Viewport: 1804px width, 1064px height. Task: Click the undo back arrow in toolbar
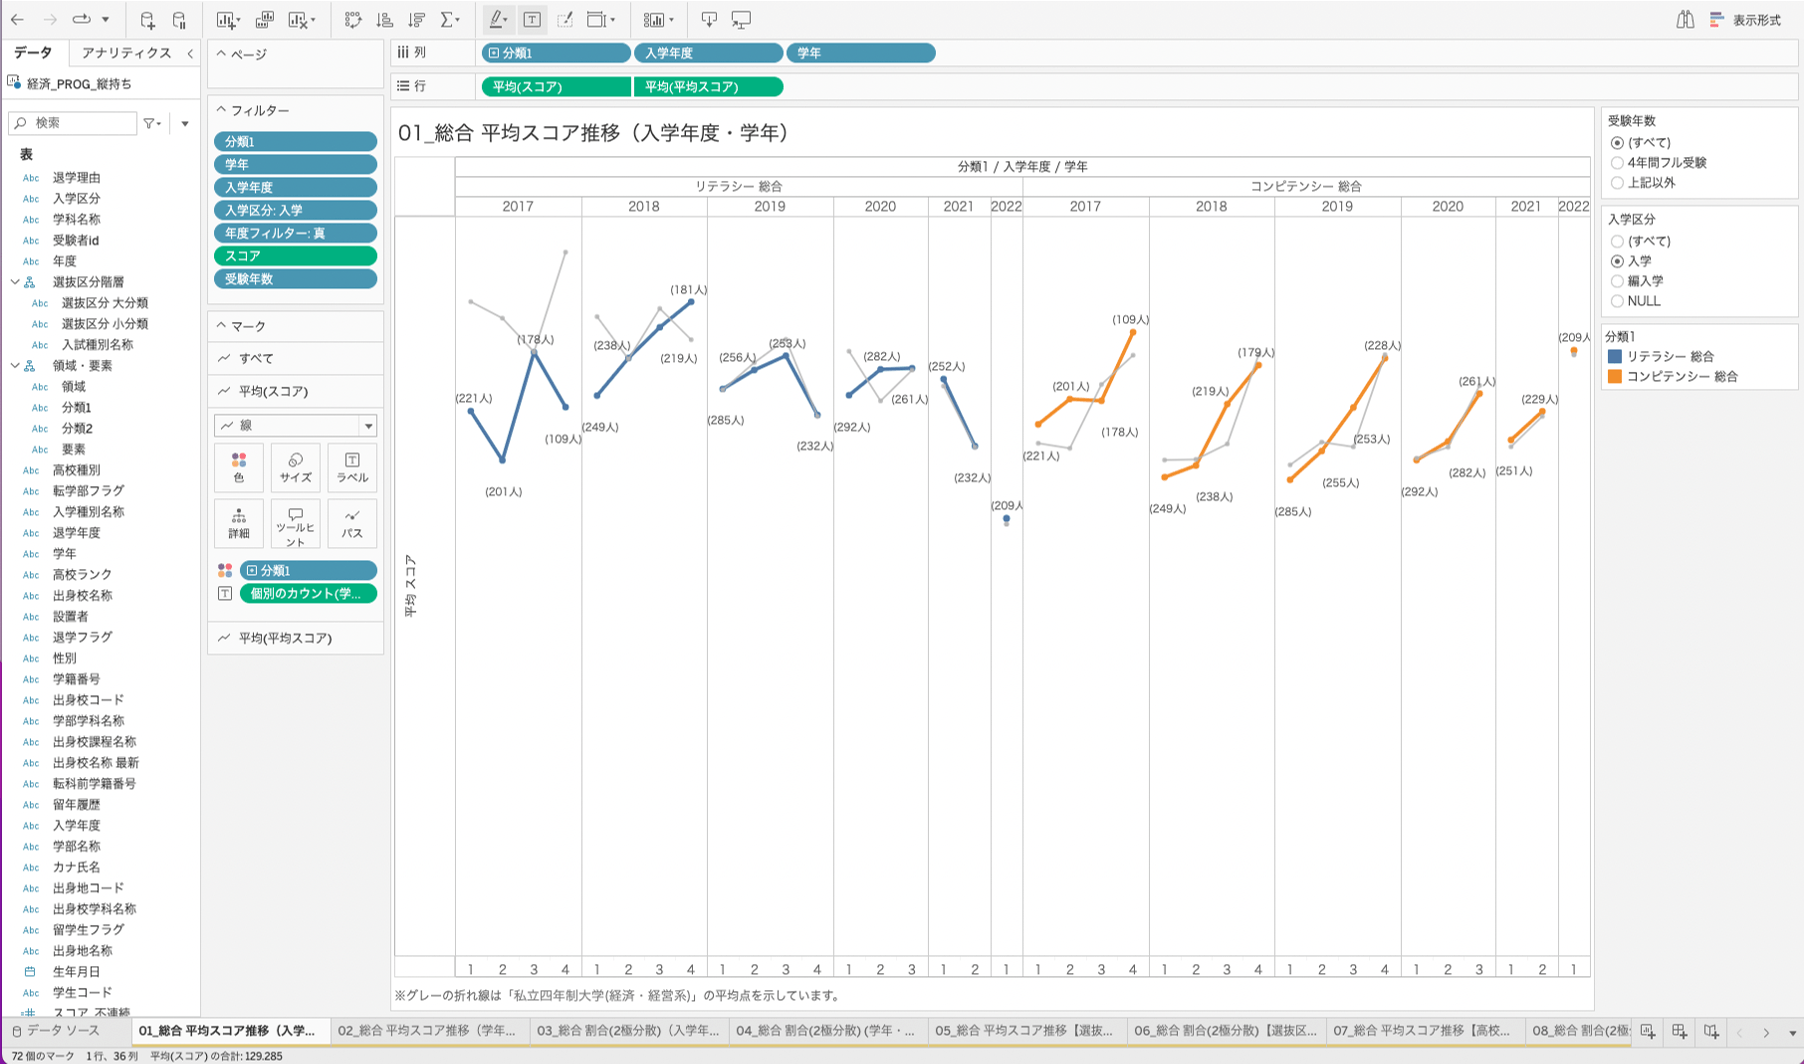point(17,20)
